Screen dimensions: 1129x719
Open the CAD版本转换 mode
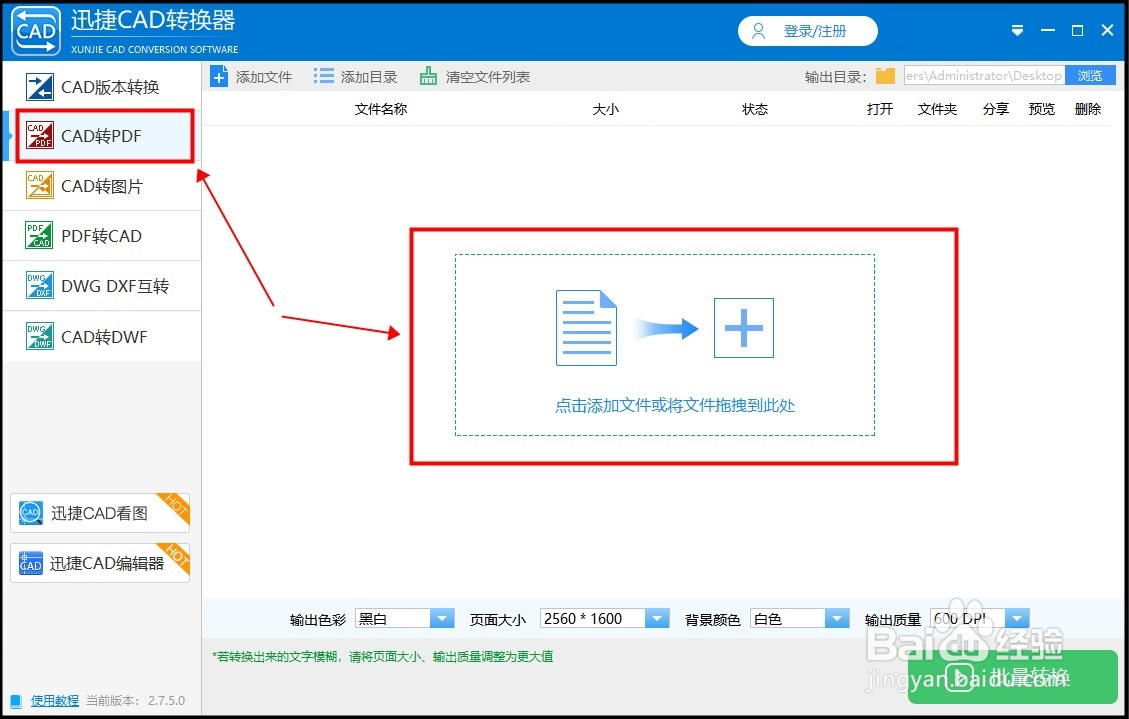point(102,87)
